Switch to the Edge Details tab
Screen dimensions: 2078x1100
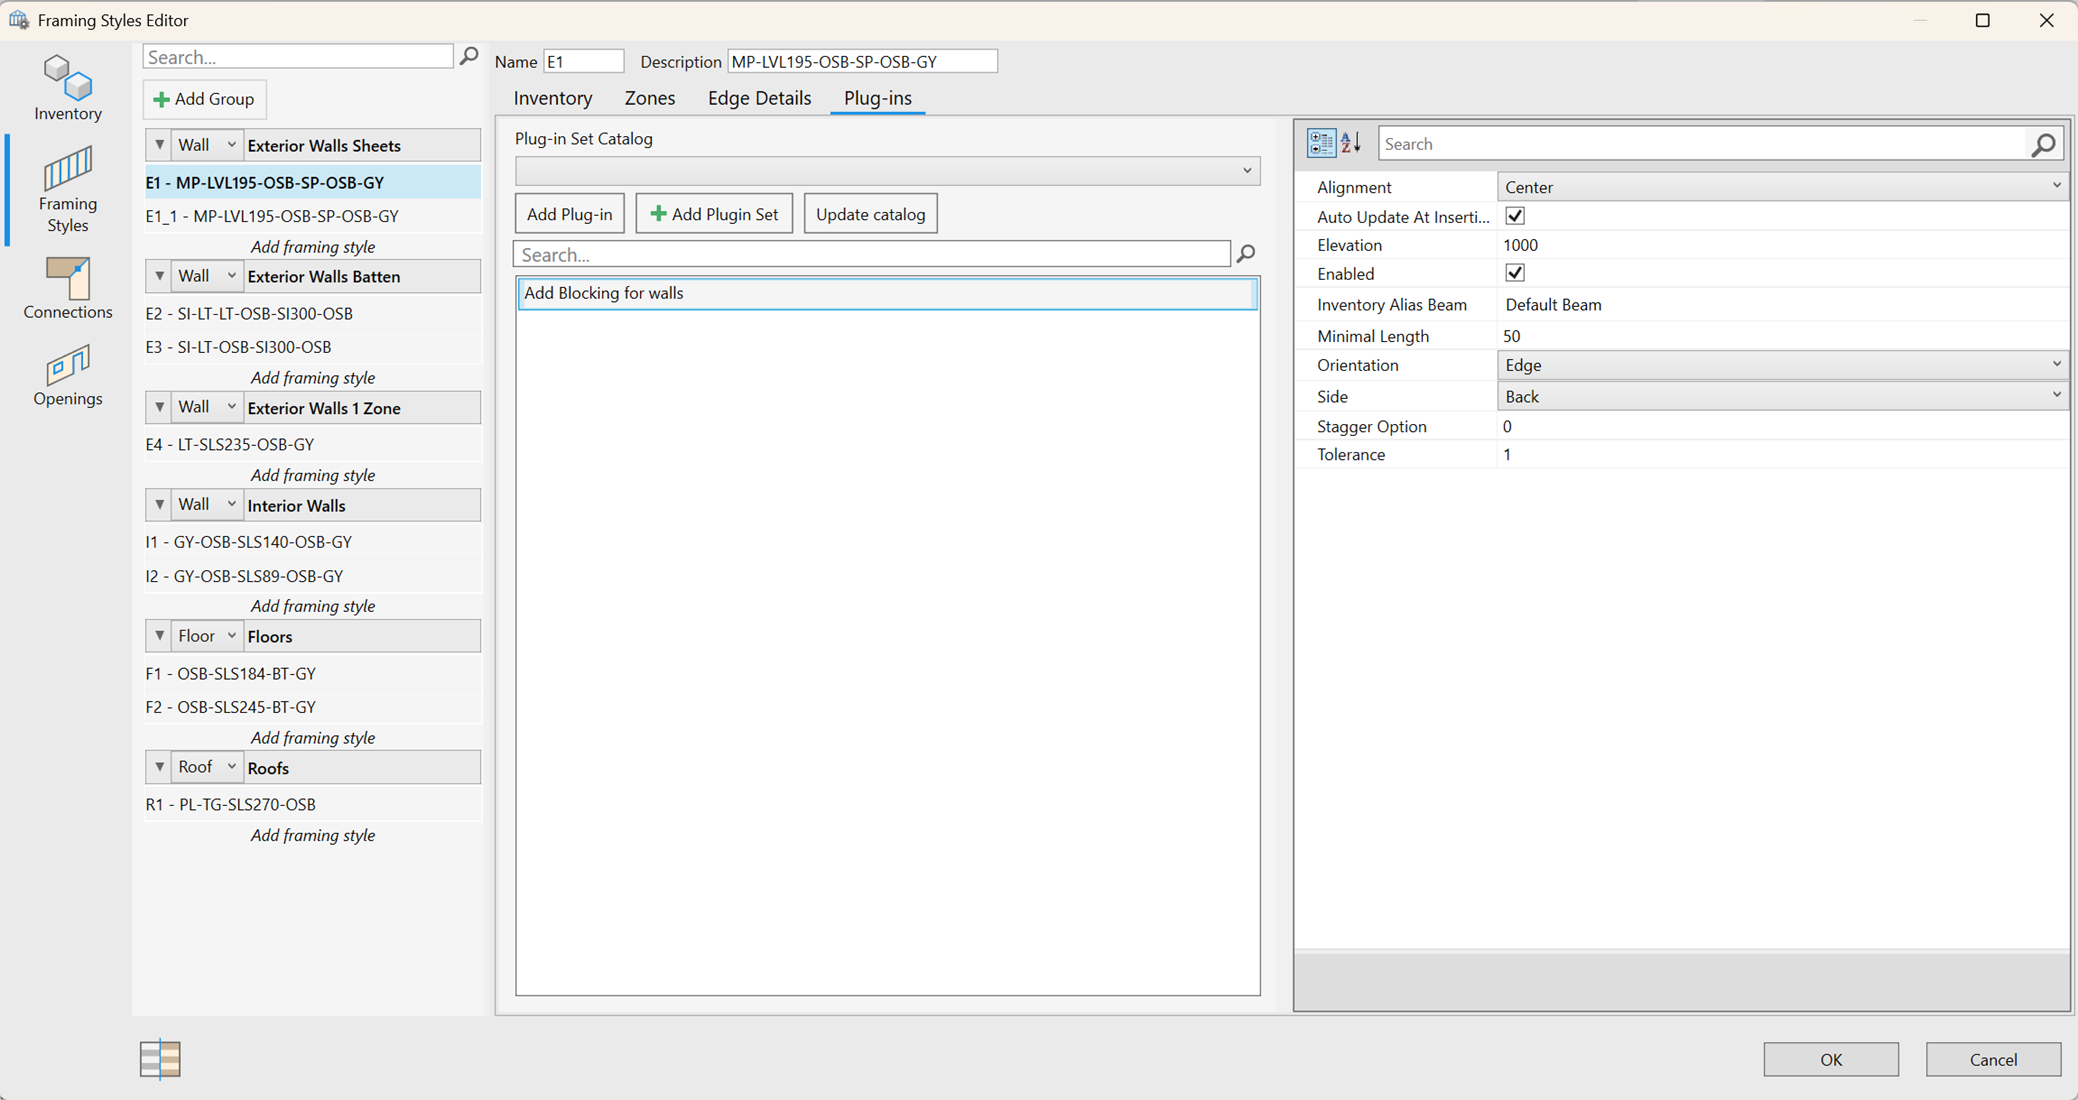(759, 98)
